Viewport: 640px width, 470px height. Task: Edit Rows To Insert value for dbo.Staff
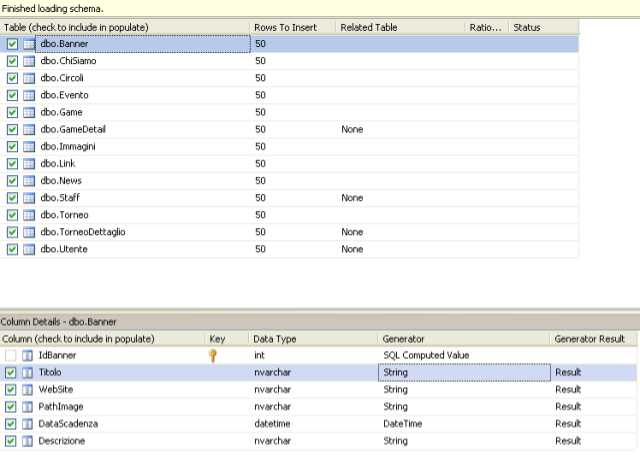[x=293, y=198]
